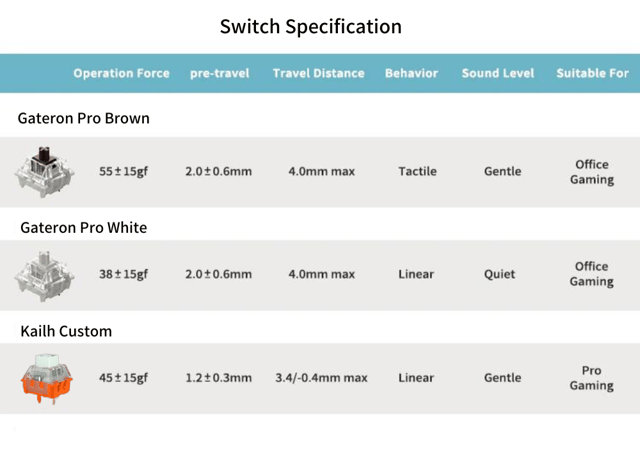Click the Tactile behavior value
The height and width of the screenshot is (451, 640).
coord(417,171)
